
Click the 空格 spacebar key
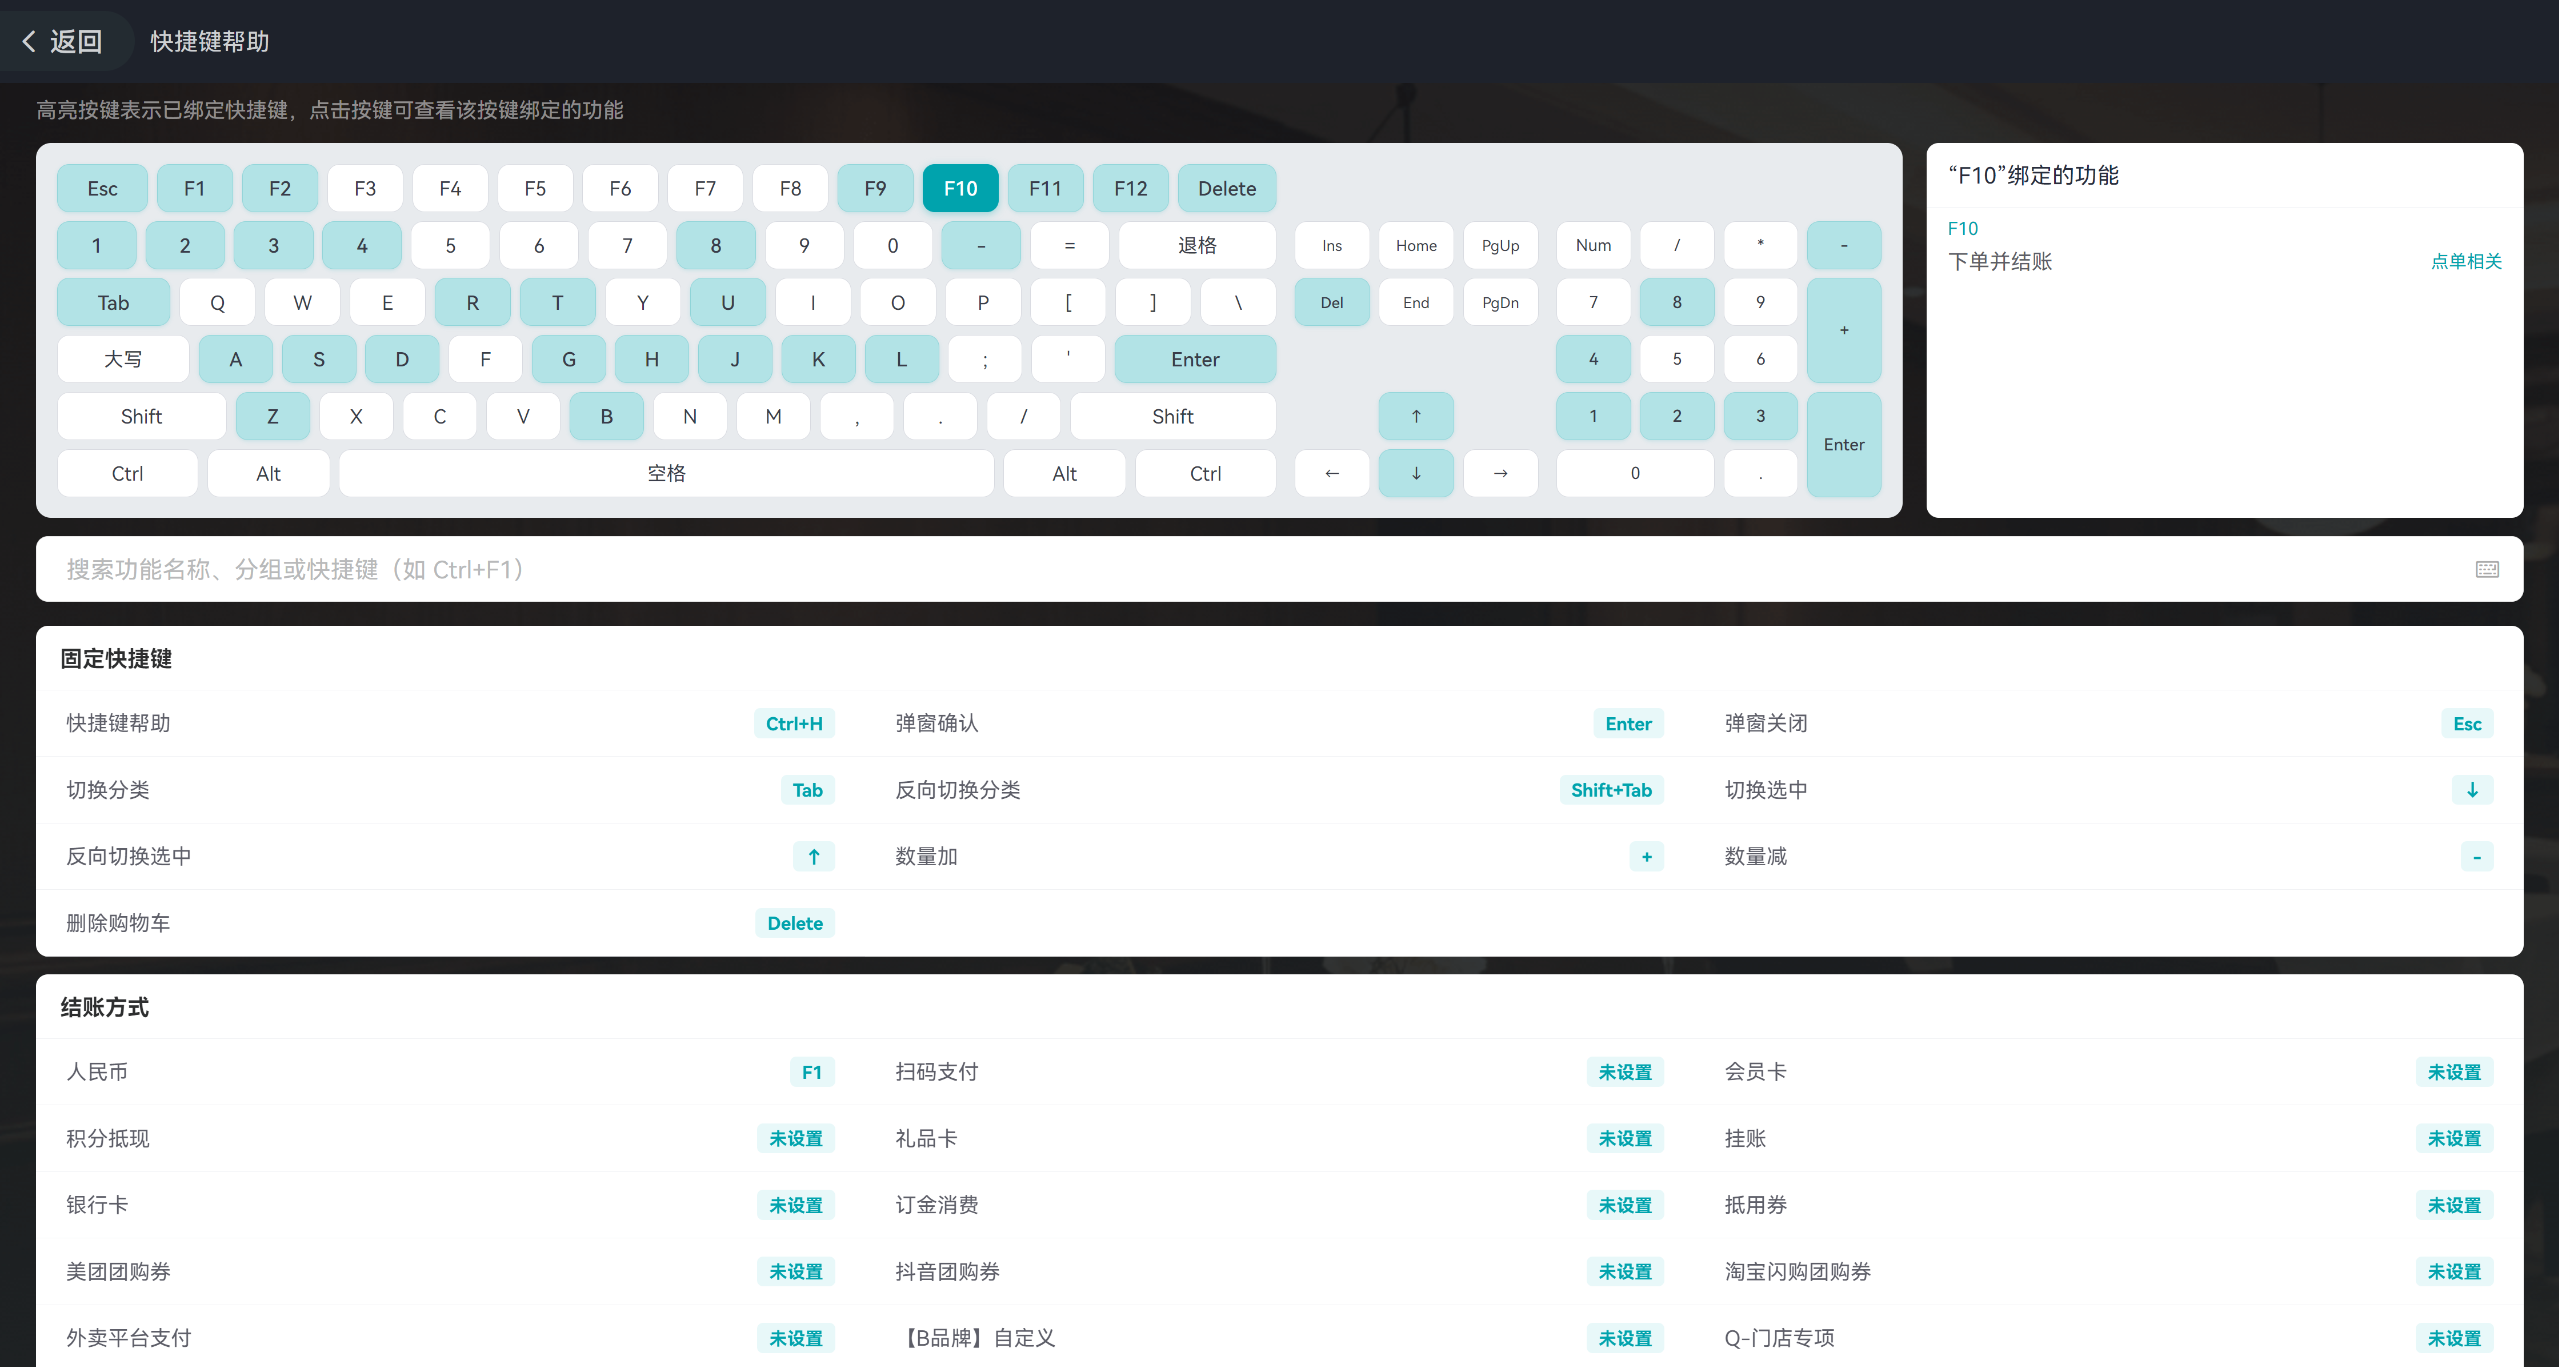coord(666,473)
